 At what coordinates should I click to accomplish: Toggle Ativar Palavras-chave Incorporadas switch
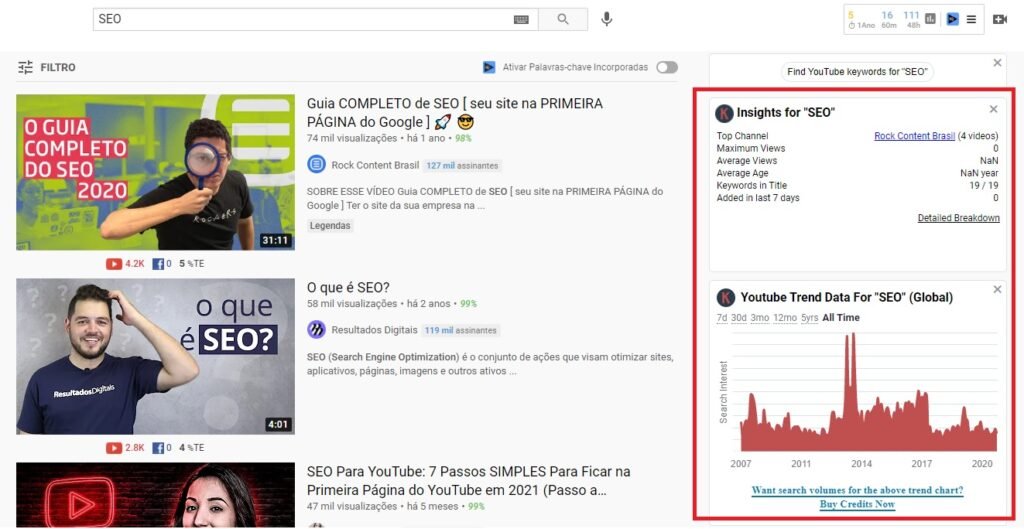tap(666, 67)
